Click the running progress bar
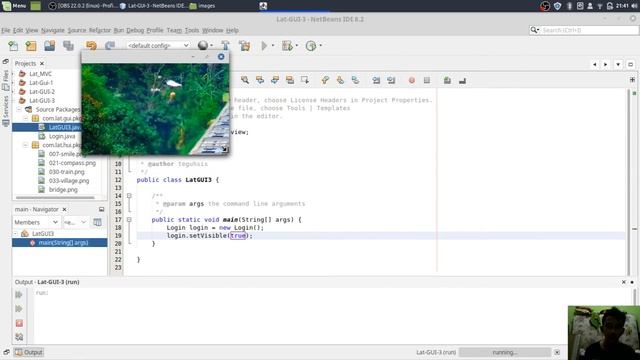Image resolution: width=640 pixels, height=360 pixels. 504,352
